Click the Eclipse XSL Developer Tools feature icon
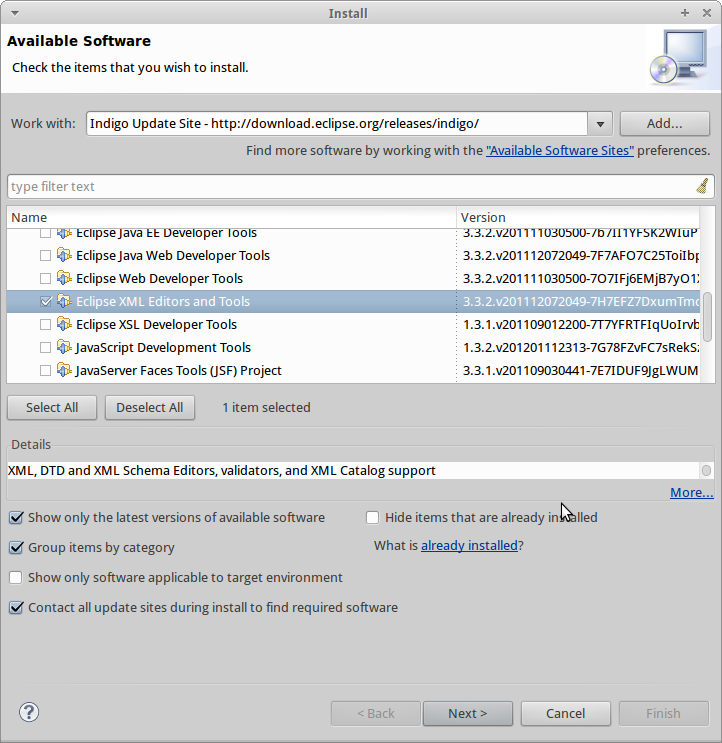Screen dimensions: 722x743 coord(64,324)
